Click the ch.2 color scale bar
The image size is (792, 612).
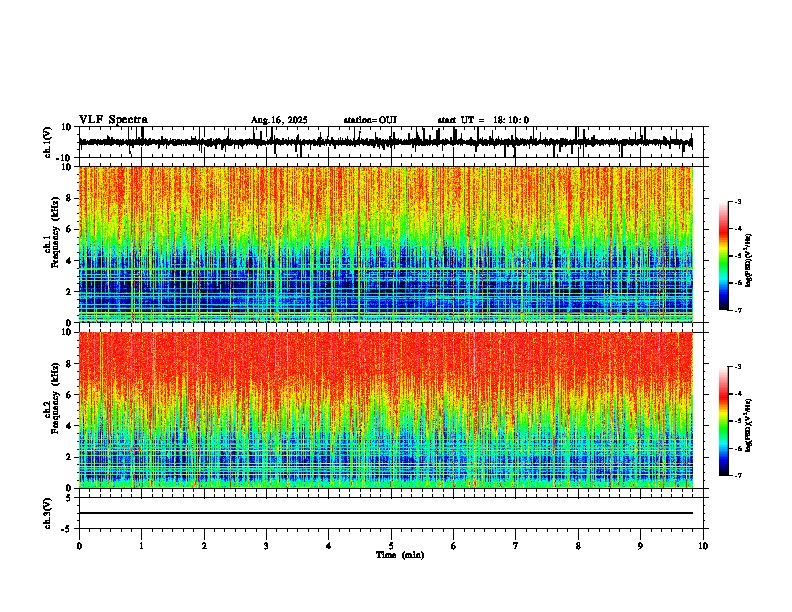click(x=724, y=421)
